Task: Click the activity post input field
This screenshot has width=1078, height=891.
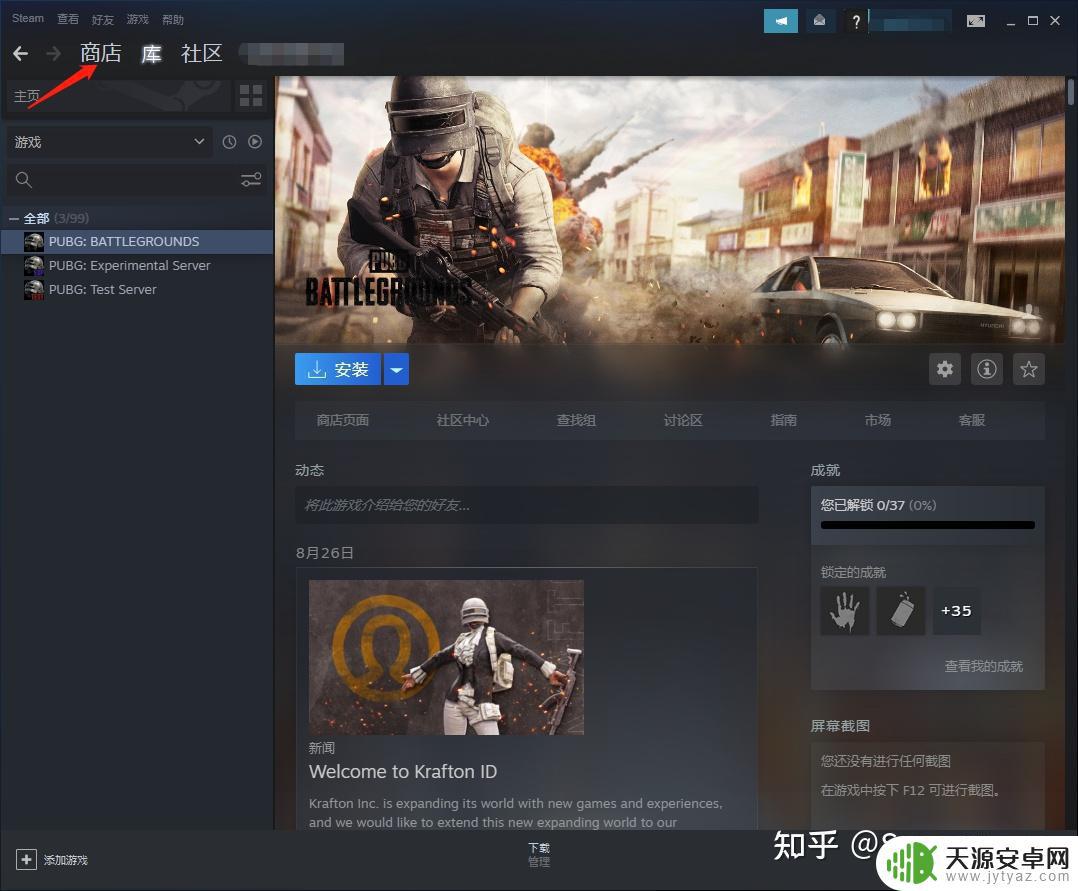Action: (x=527, y=505)
